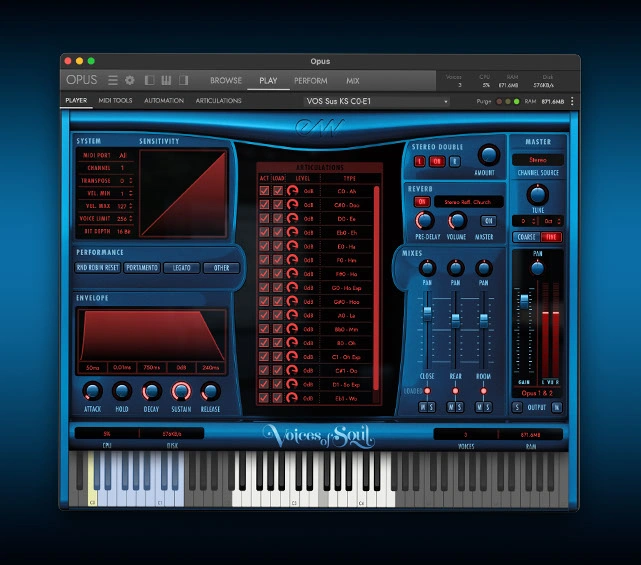
Task: Uncheck LOAD checkbox for C0 - Ah
Action: click(278, 191)
